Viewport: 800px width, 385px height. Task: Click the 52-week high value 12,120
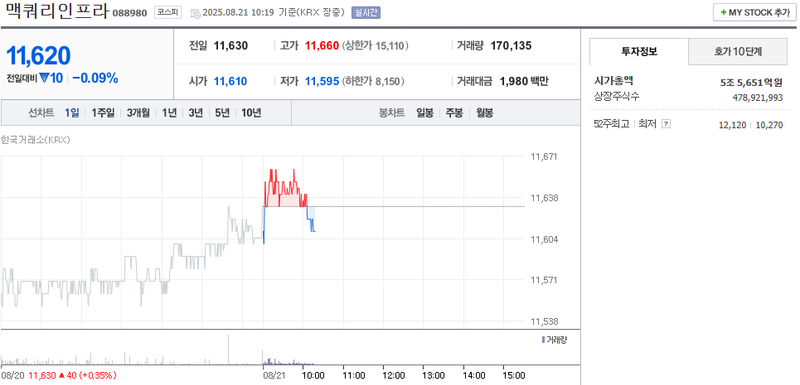pyautogui.click(x=732, y=125)
